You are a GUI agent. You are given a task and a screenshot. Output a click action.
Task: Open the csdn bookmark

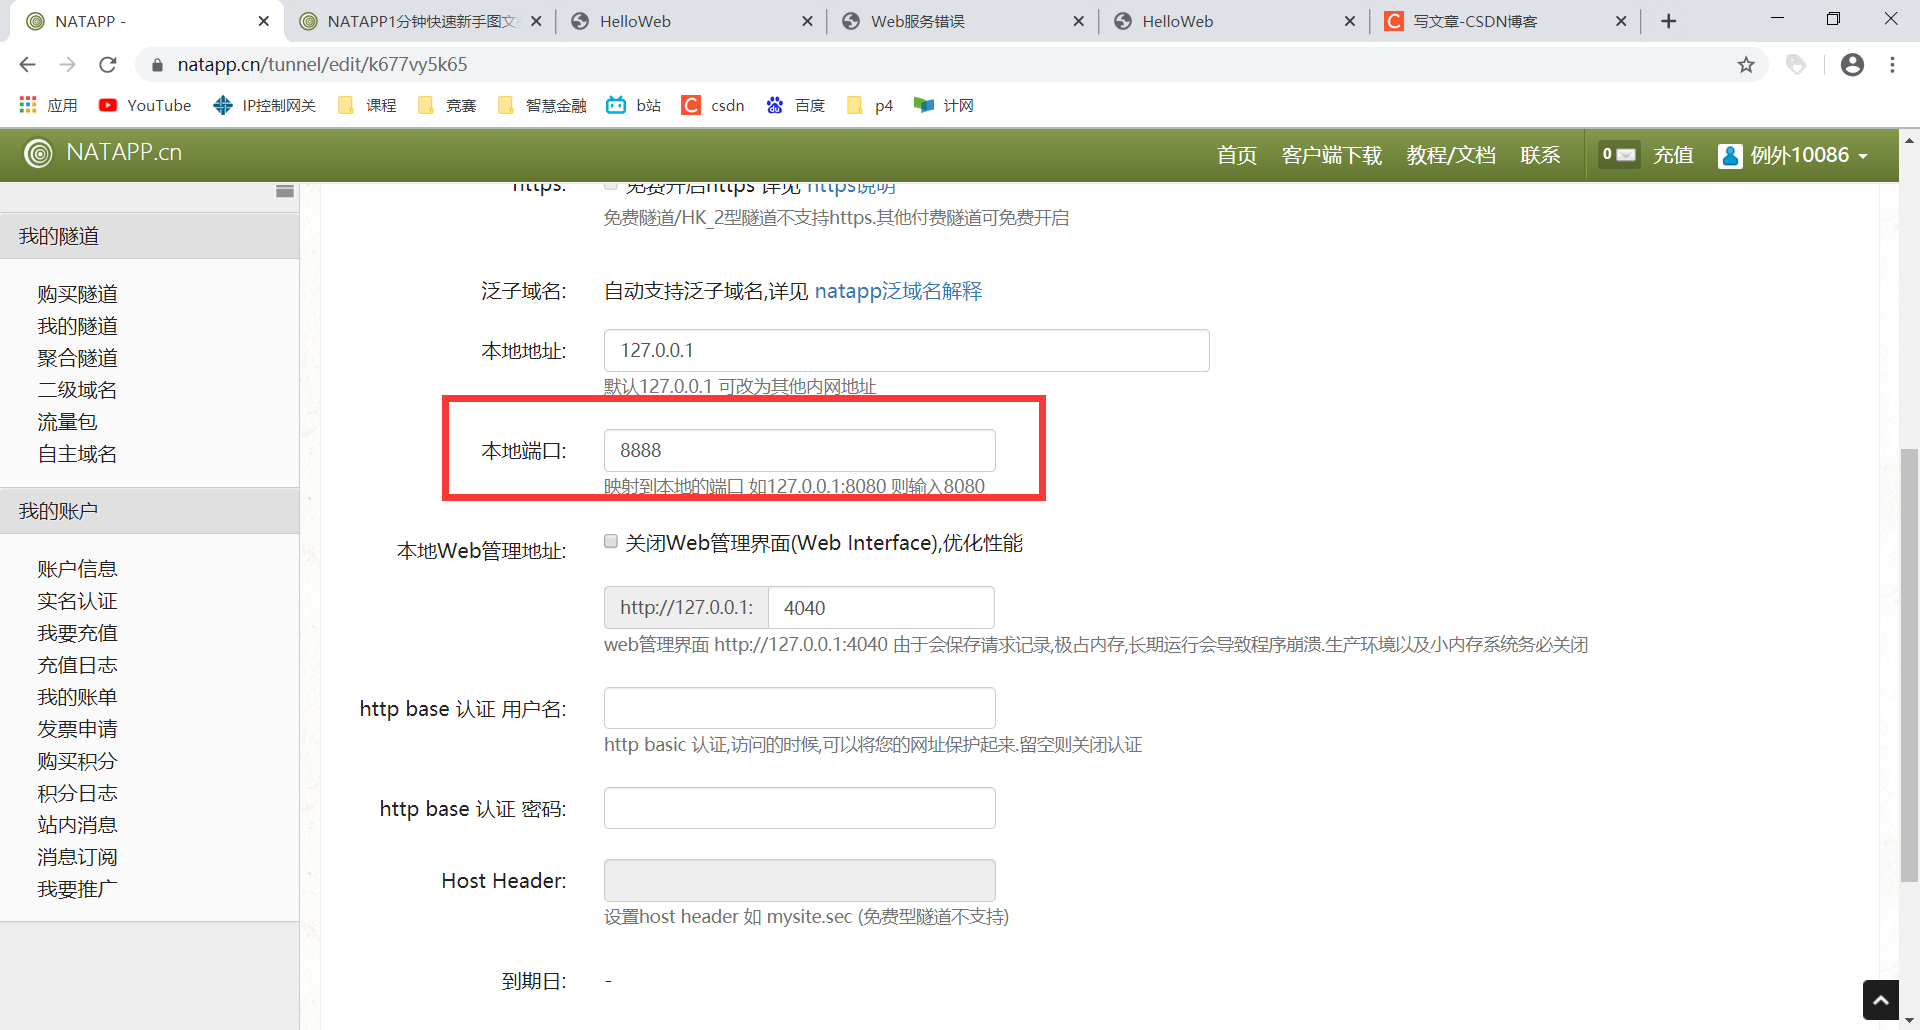click(713, 105)
